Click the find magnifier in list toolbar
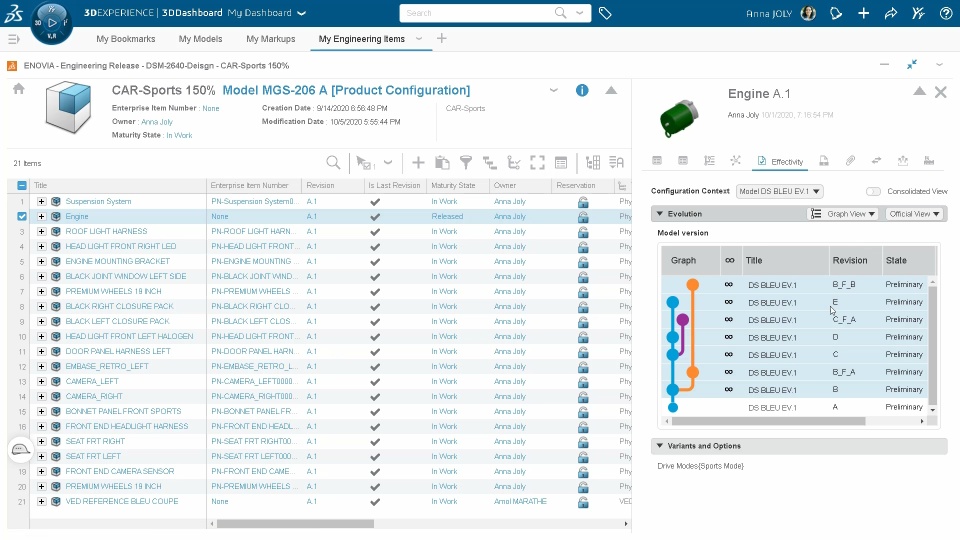960x540 pixels. click(x=332, y=162)
